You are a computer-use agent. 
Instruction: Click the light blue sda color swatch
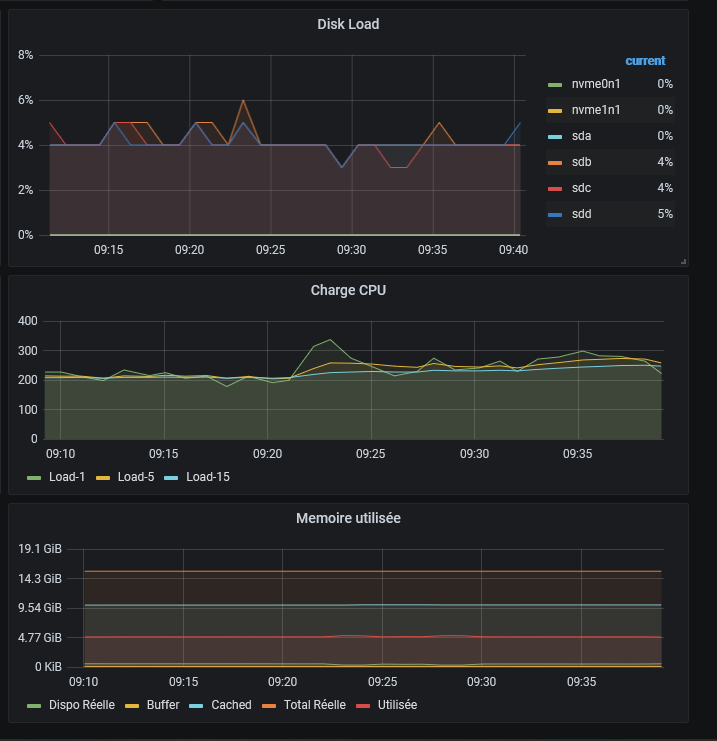555,137
